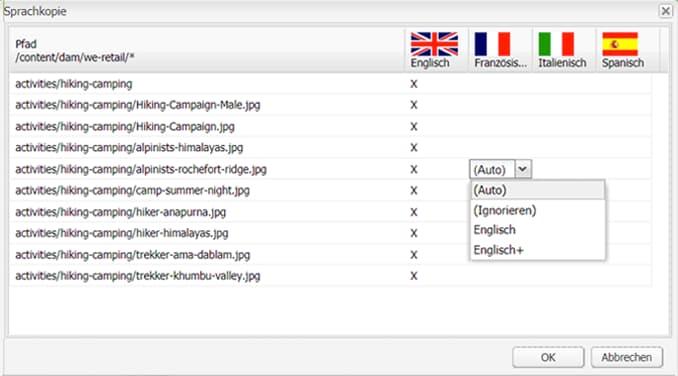The height and width of the screenshot is (376, 678).
Task: Confirm with the OK button
Action: 548,357
